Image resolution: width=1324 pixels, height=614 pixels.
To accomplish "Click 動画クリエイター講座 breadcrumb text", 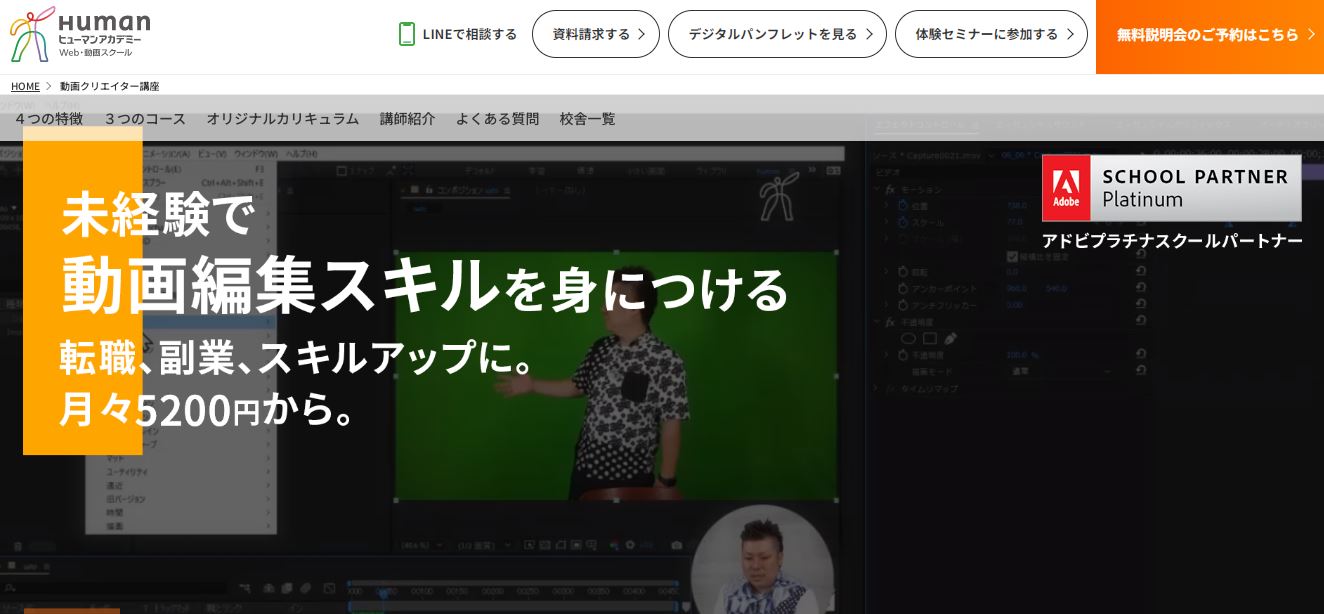I will [x=109, y=86].
